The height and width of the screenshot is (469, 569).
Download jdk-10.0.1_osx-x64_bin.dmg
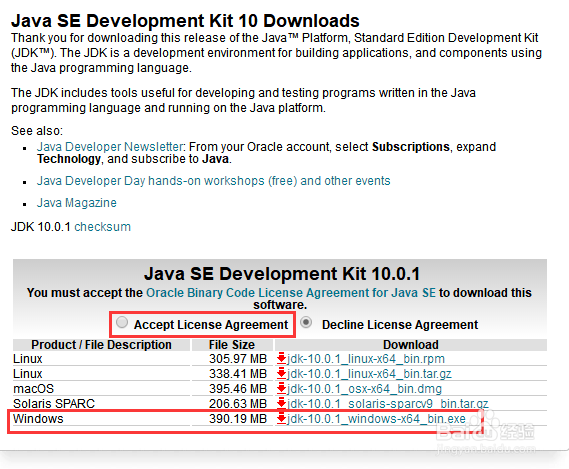pos(364,389)
